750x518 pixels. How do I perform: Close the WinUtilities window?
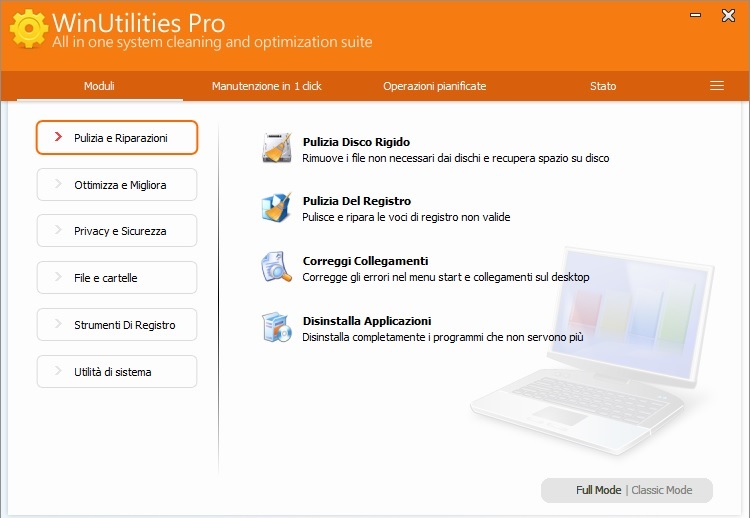click(728, 16)
